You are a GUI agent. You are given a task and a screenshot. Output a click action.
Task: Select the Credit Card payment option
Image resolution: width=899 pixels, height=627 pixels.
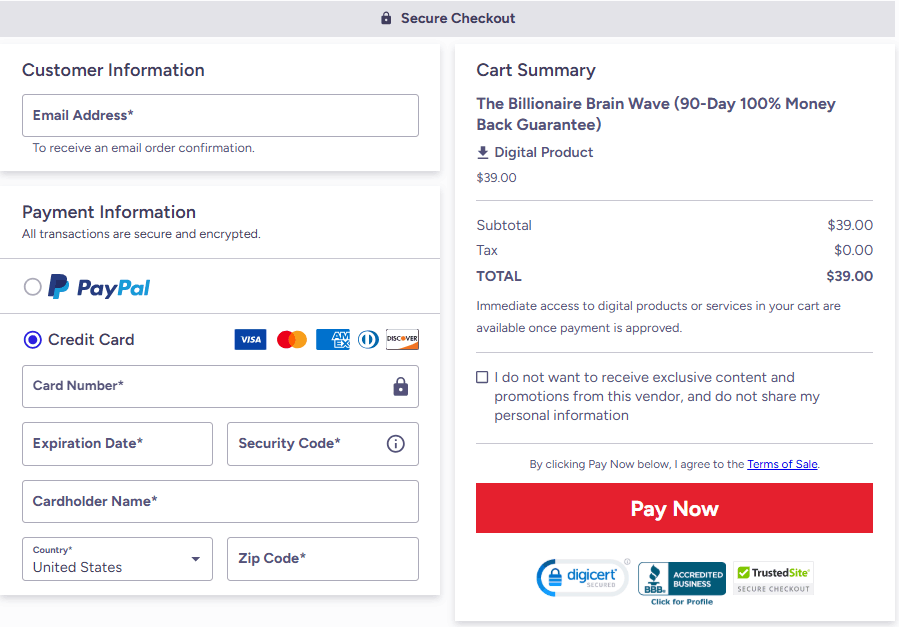[x=31, y=339]
